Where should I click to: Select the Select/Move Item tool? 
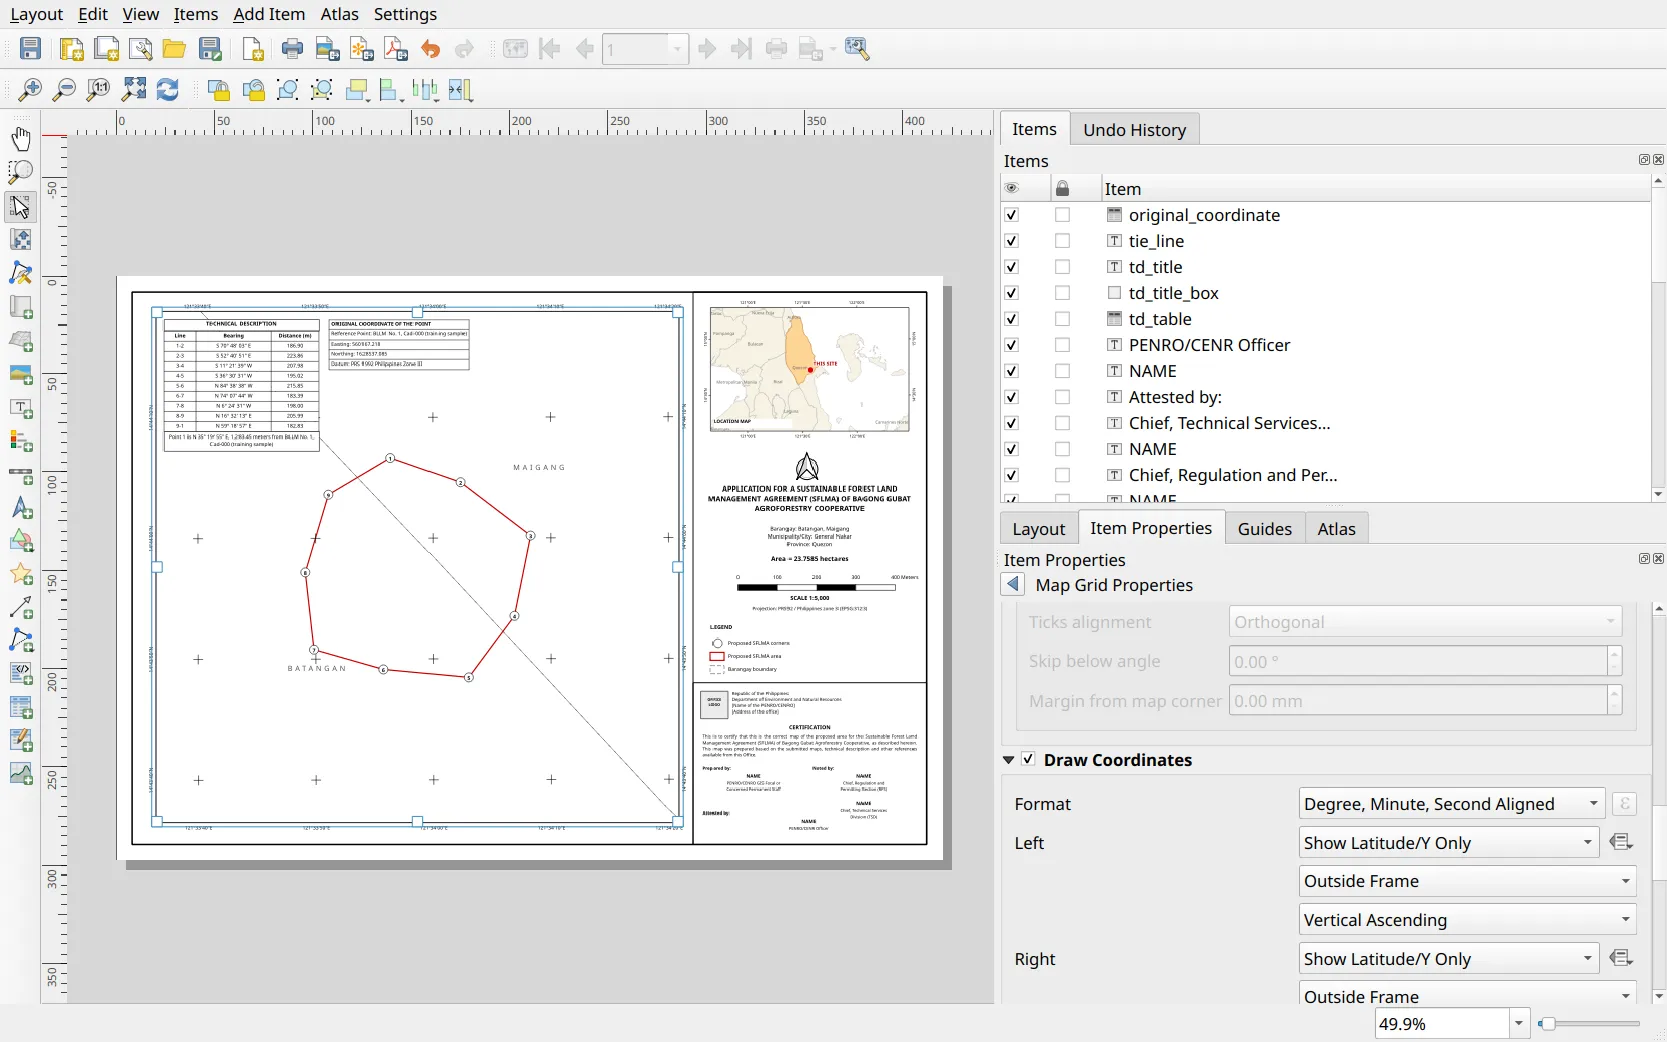20,206
